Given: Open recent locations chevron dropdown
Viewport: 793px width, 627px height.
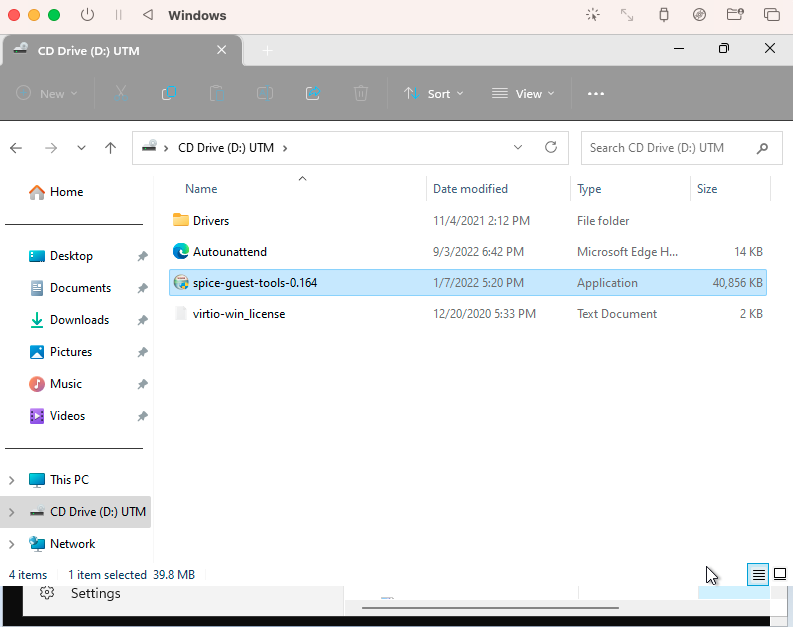Looking at the screenshot, I should click(x=81, y=148).
